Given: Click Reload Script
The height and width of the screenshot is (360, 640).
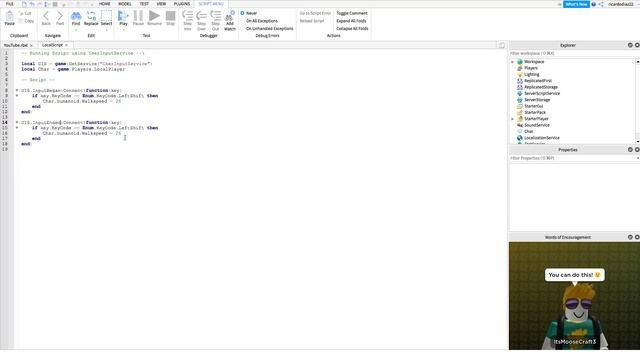Looking at the screenshot, I should tap(312, 21).
